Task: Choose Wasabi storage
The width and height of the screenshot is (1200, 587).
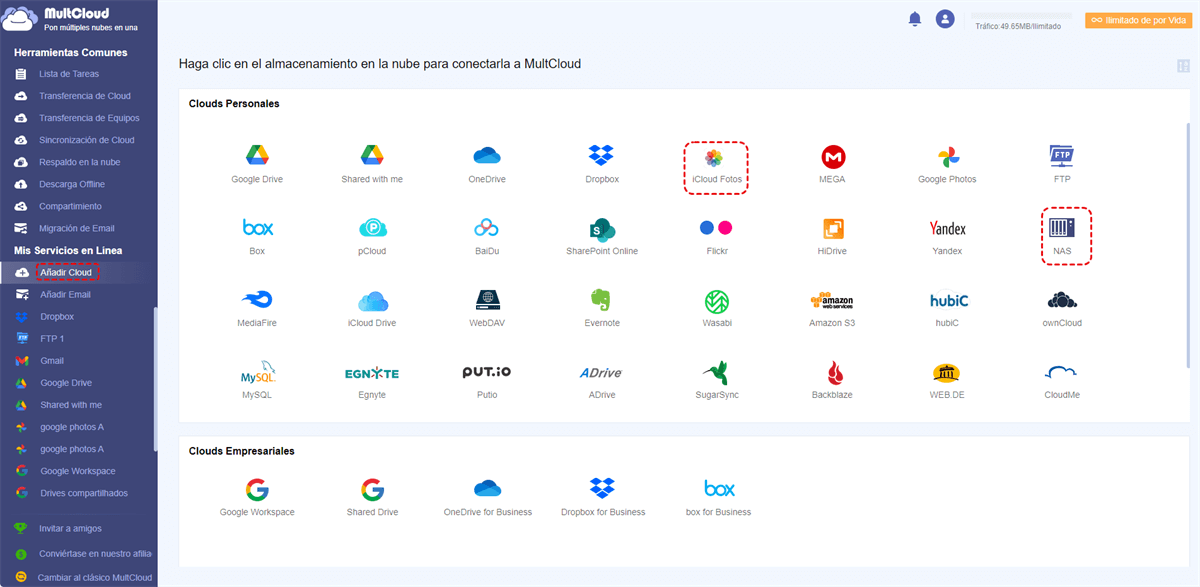Action: pyautogui.click(x=716, y=309)
